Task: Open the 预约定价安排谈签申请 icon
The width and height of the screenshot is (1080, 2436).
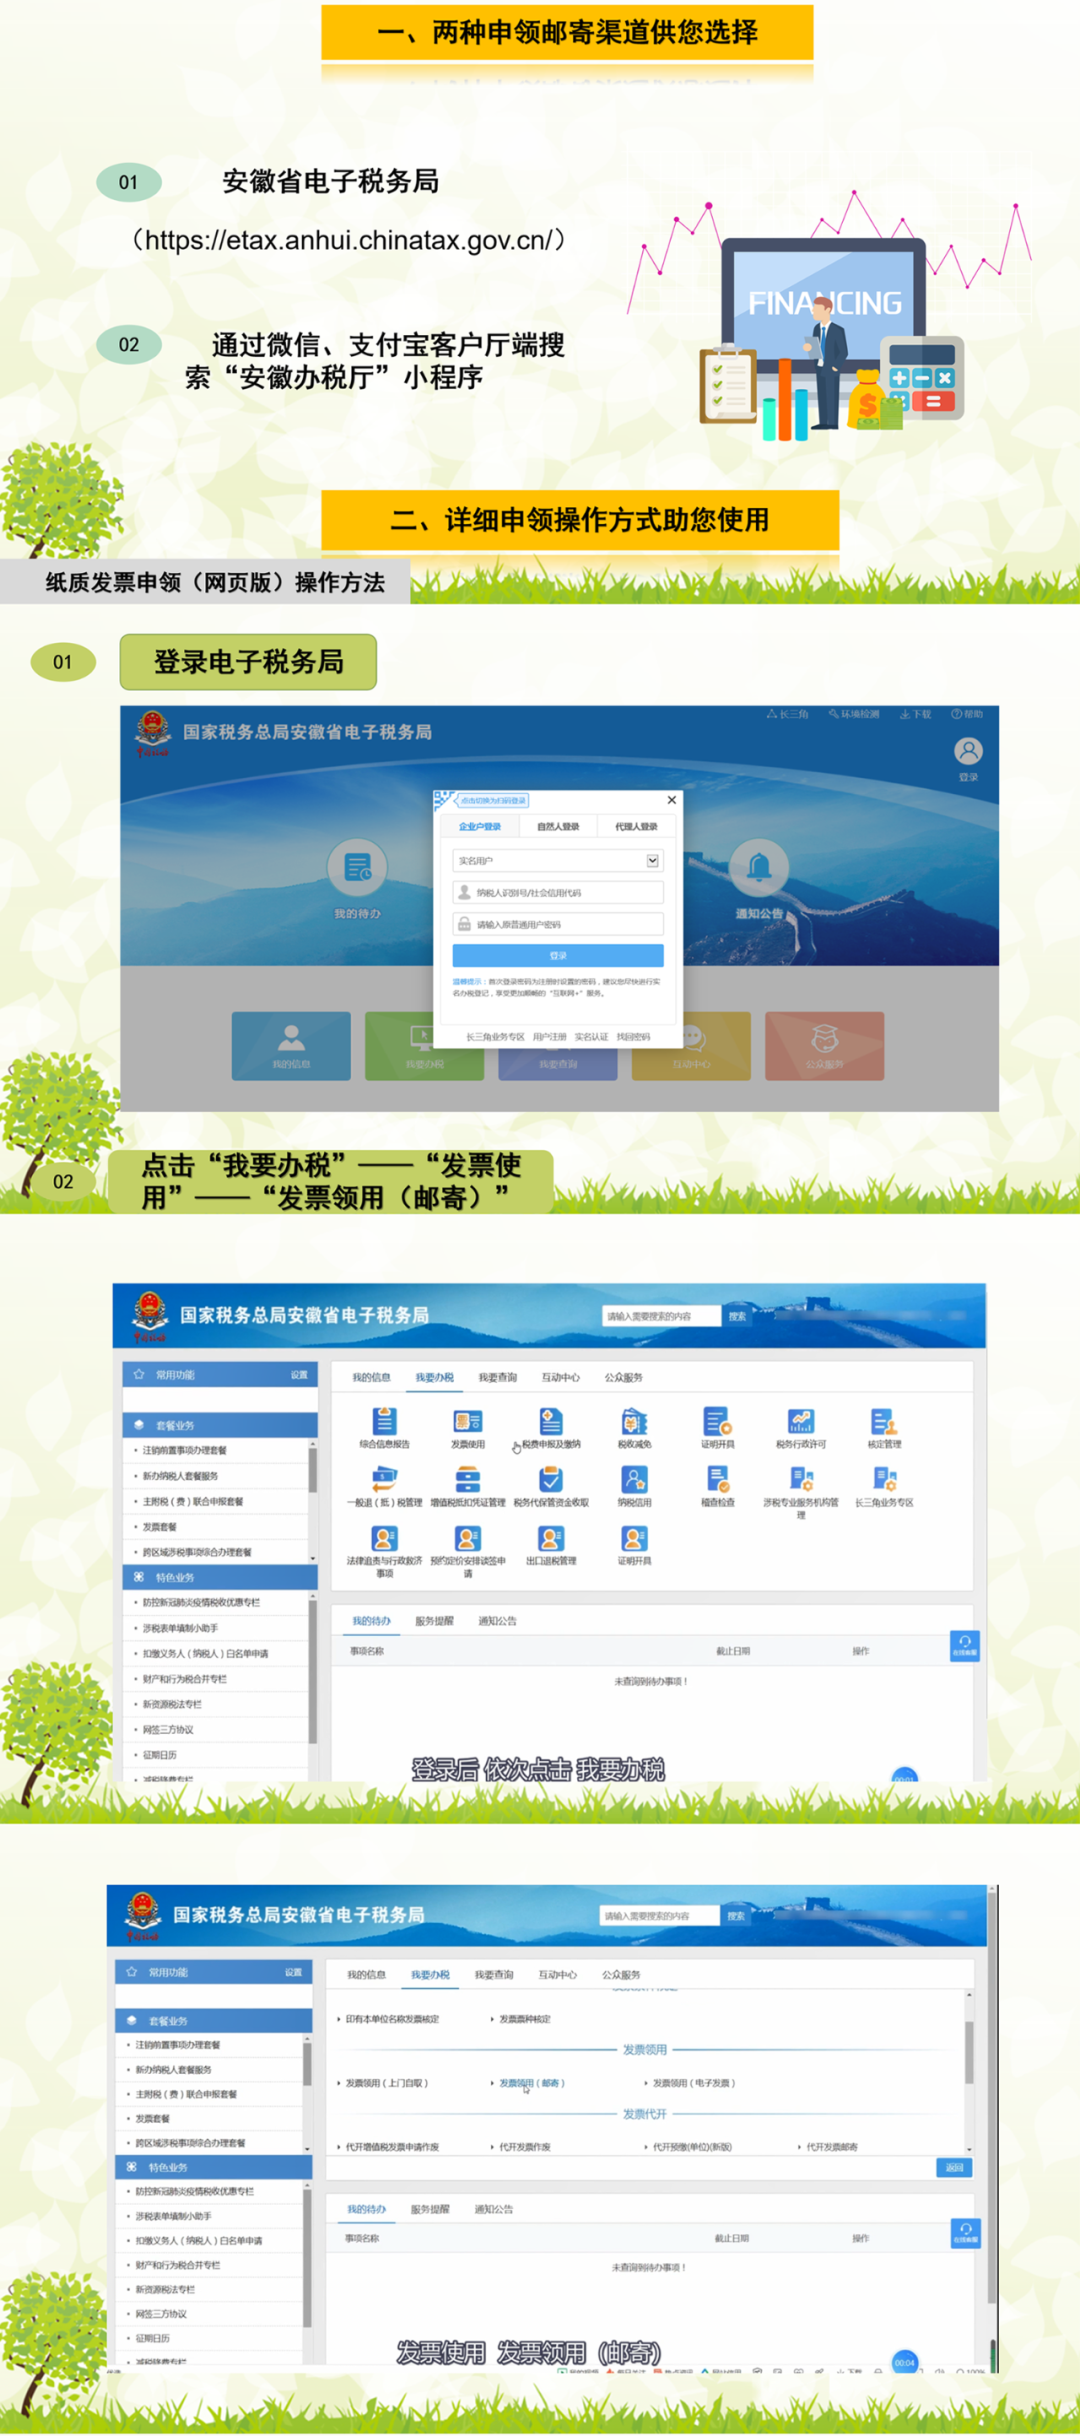Action: [x=467, y=1538]
